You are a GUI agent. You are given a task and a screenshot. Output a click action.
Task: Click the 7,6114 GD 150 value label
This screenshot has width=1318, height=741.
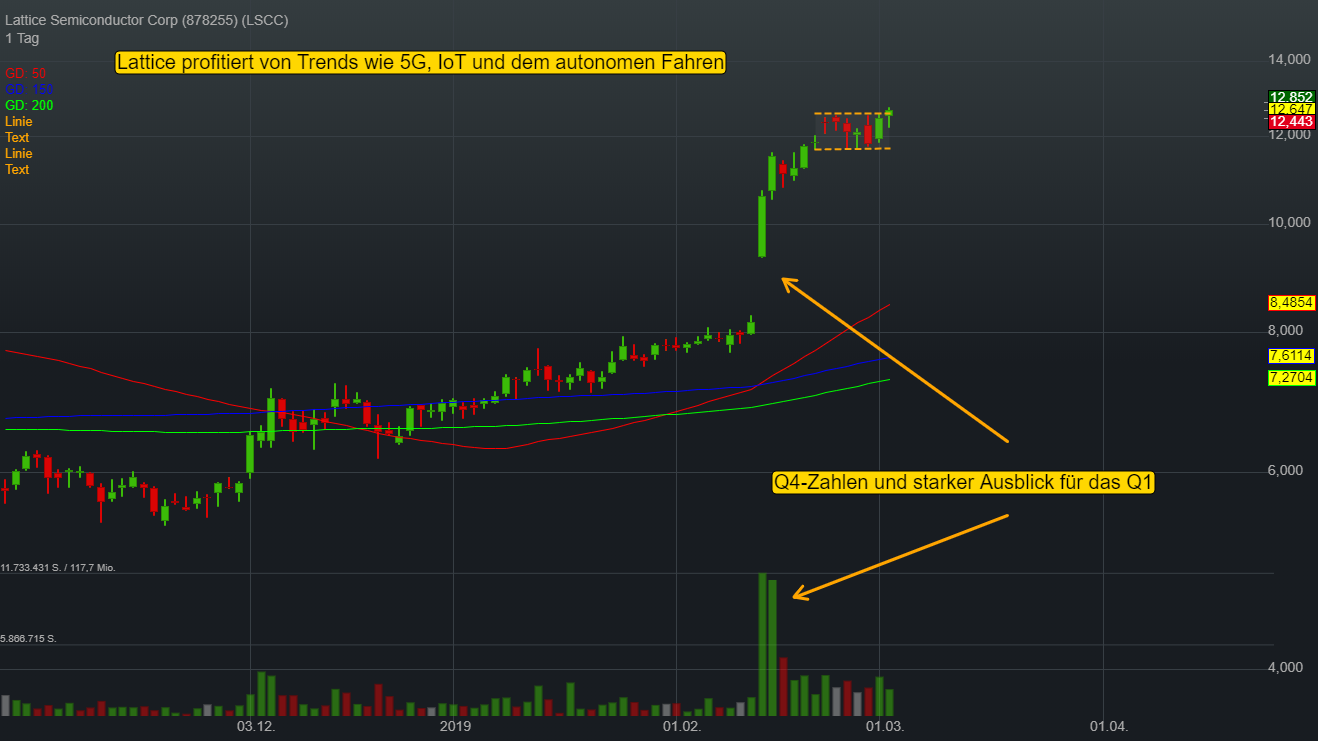(1290, 356)
